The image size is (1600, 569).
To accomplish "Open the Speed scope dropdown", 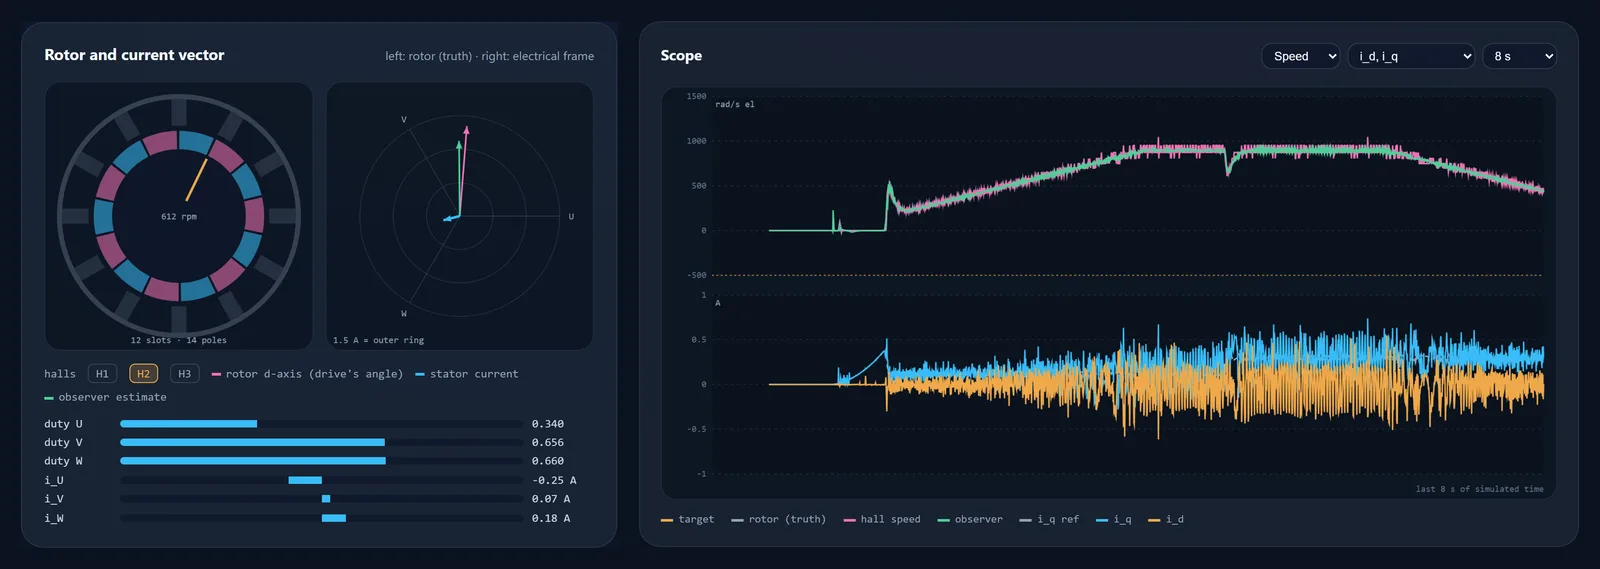I will click(1301, 56).
